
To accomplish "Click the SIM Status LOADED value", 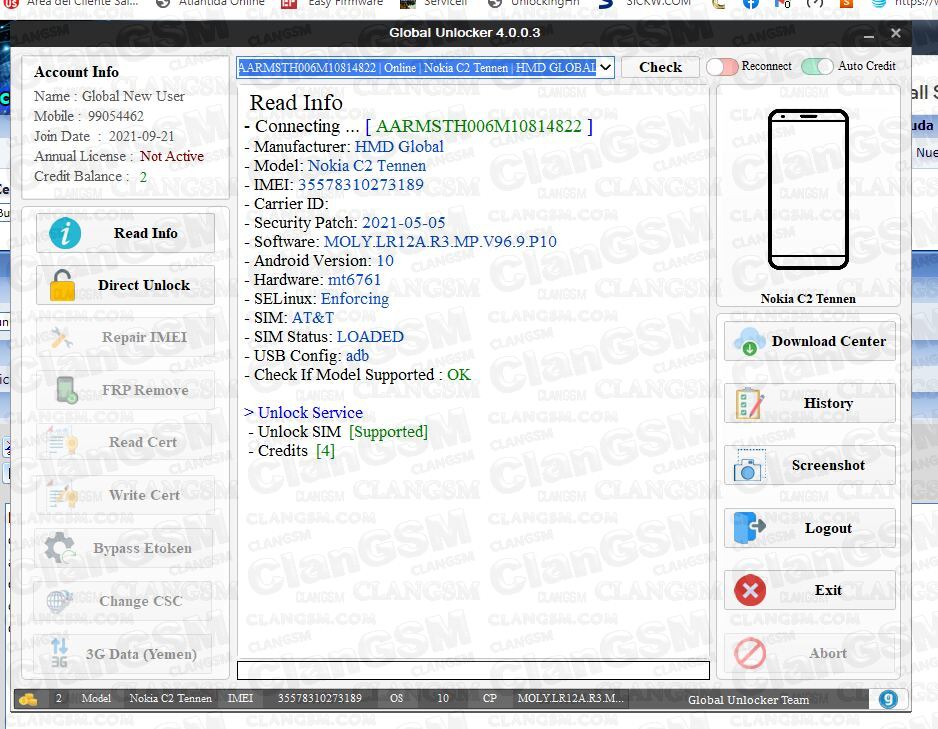I will coord(370,337).
